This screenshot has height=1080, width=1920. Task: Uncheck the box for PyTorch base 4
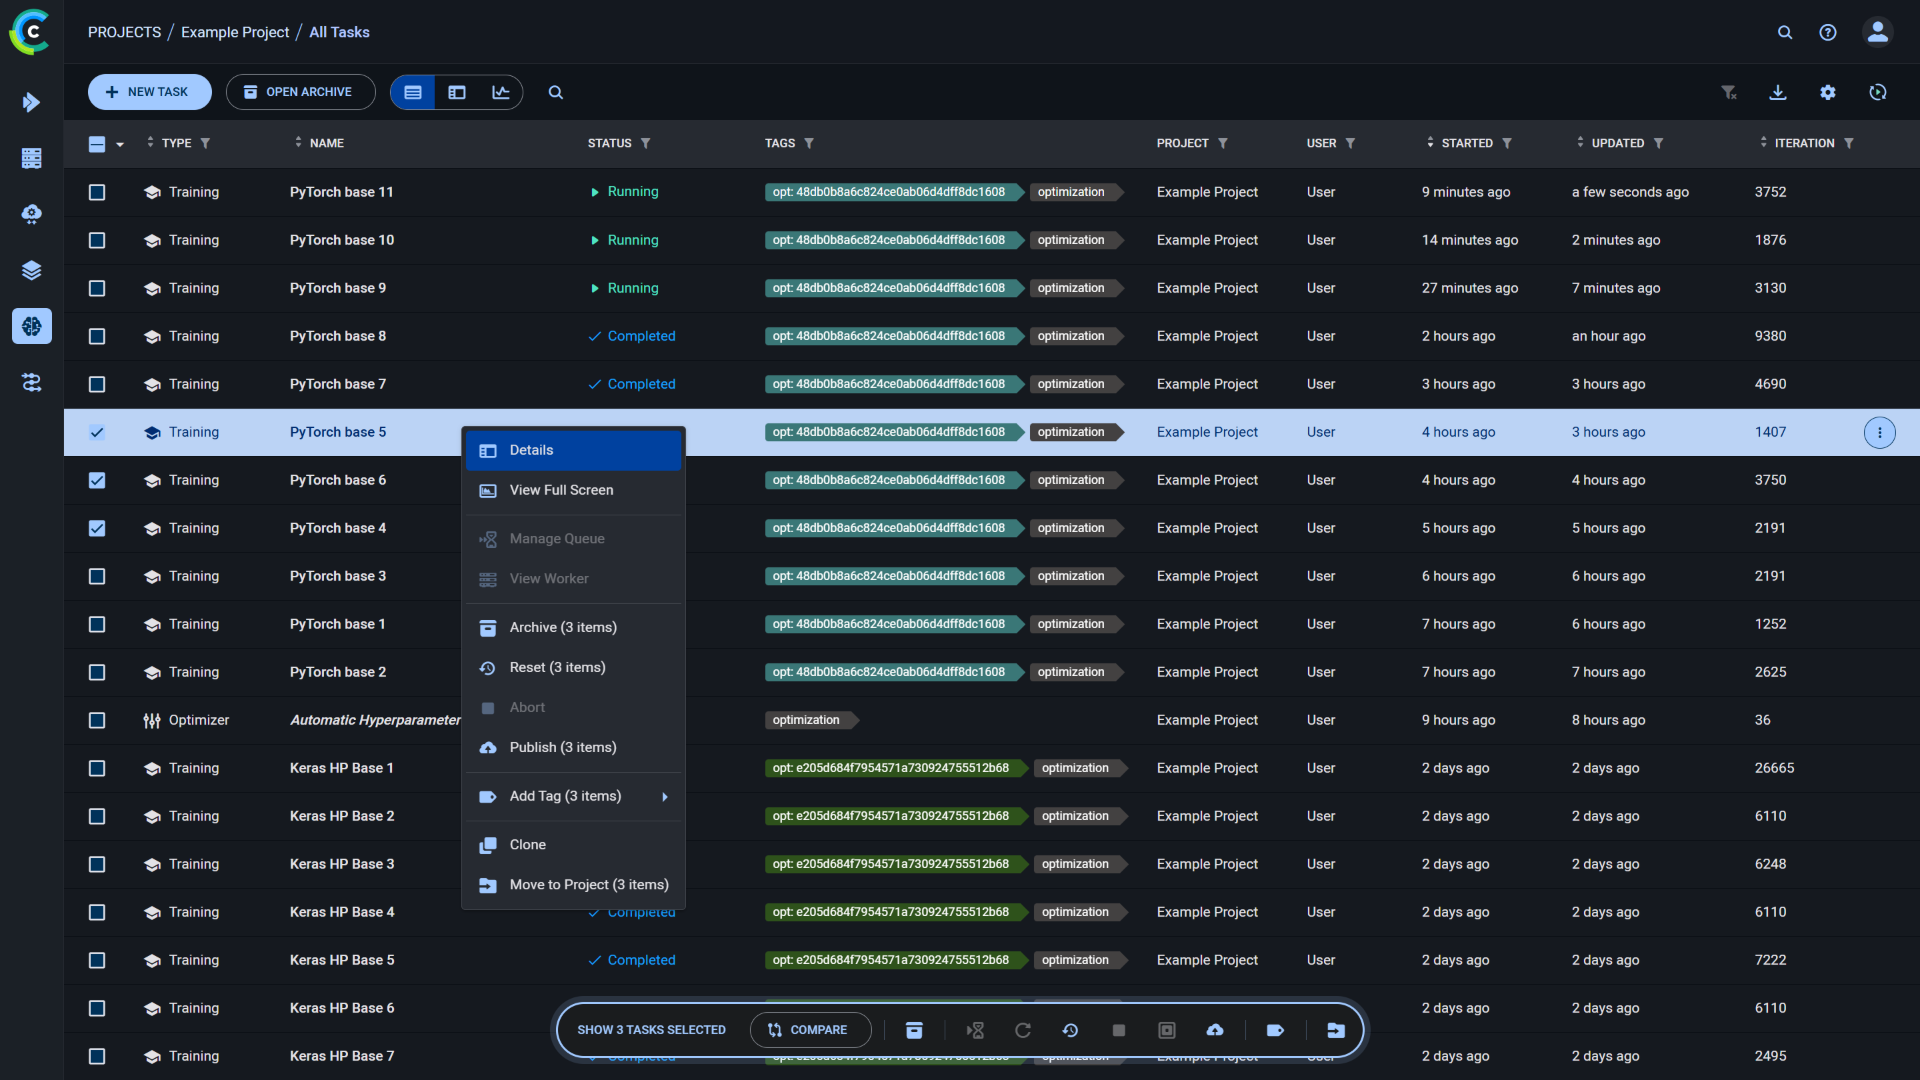pos(97,528)
